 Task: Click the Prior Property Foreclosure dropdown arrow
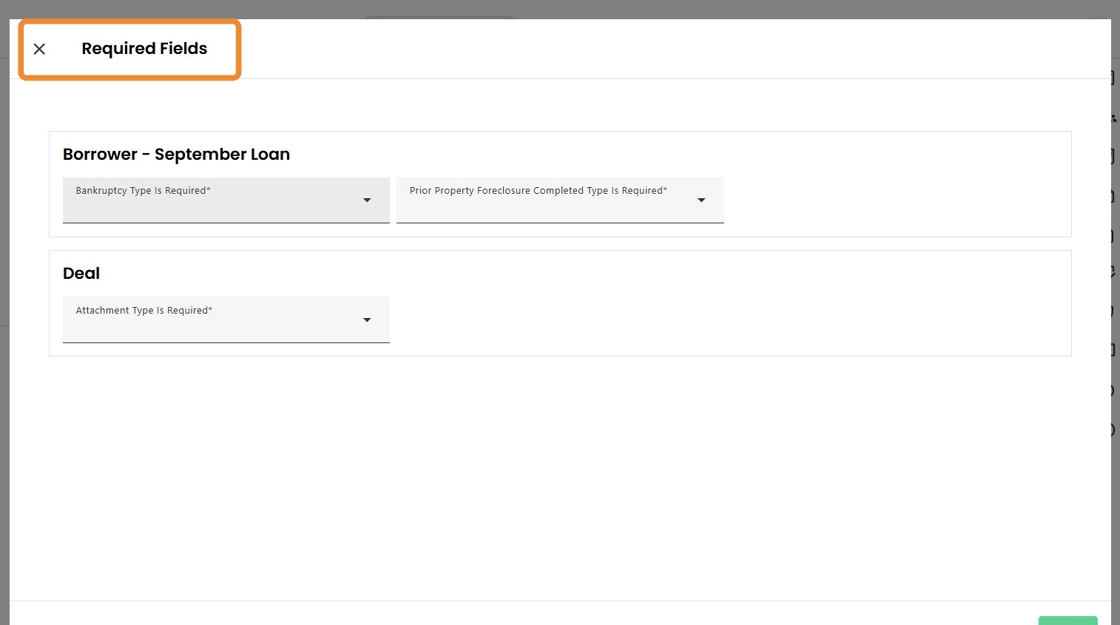point(701,200)
